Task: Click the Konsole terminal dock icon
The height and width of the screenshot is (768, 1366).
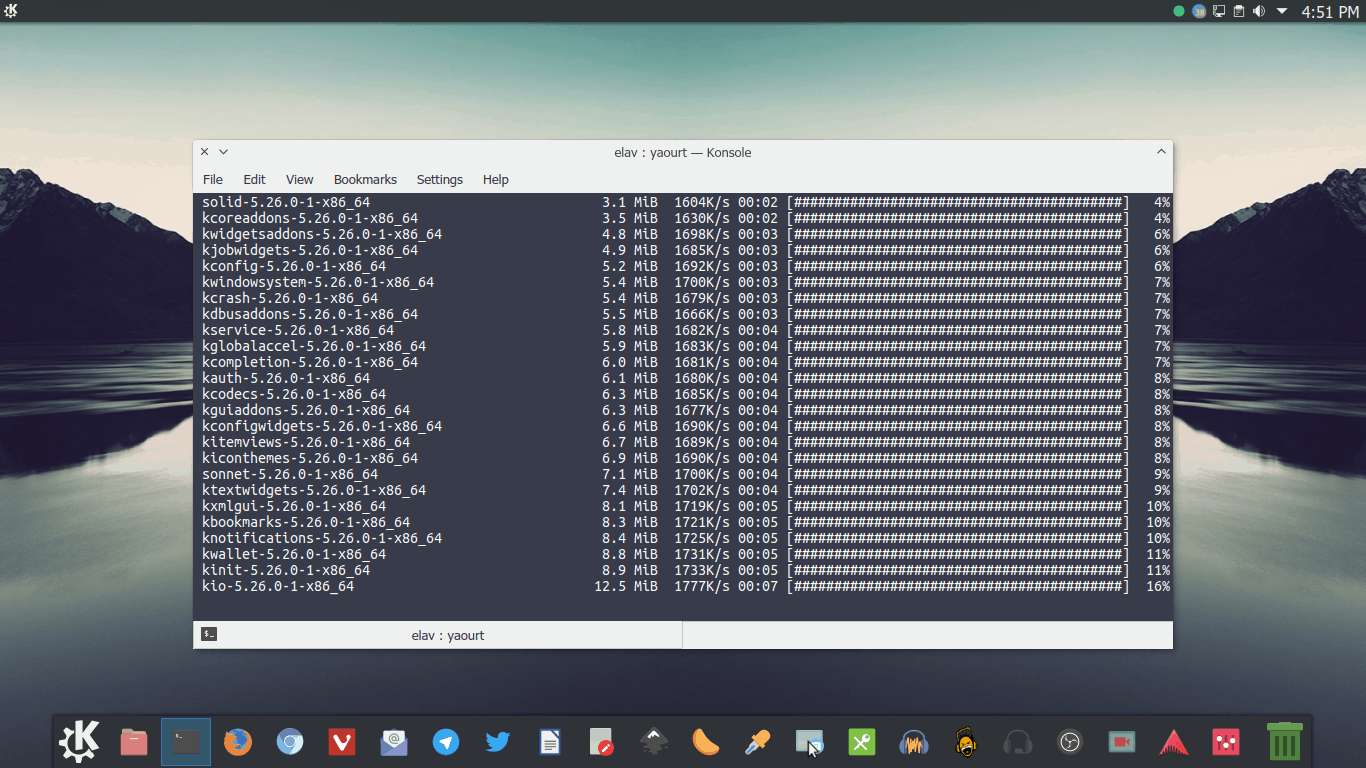Action: point(185,742)
